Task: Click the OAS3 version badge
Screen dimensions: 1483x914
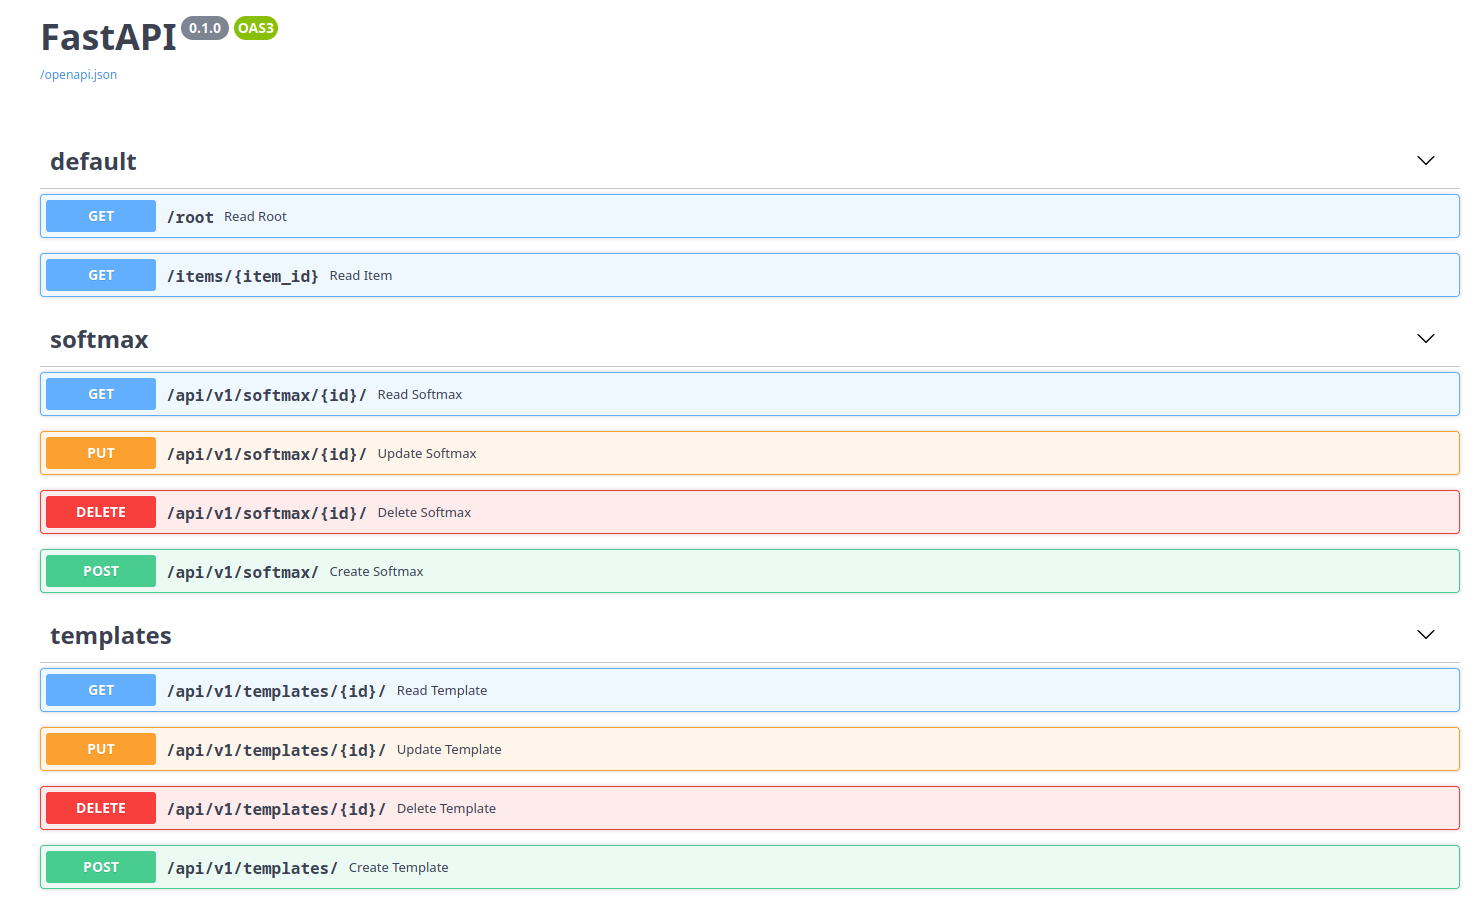Action: [x=255, y=28]
